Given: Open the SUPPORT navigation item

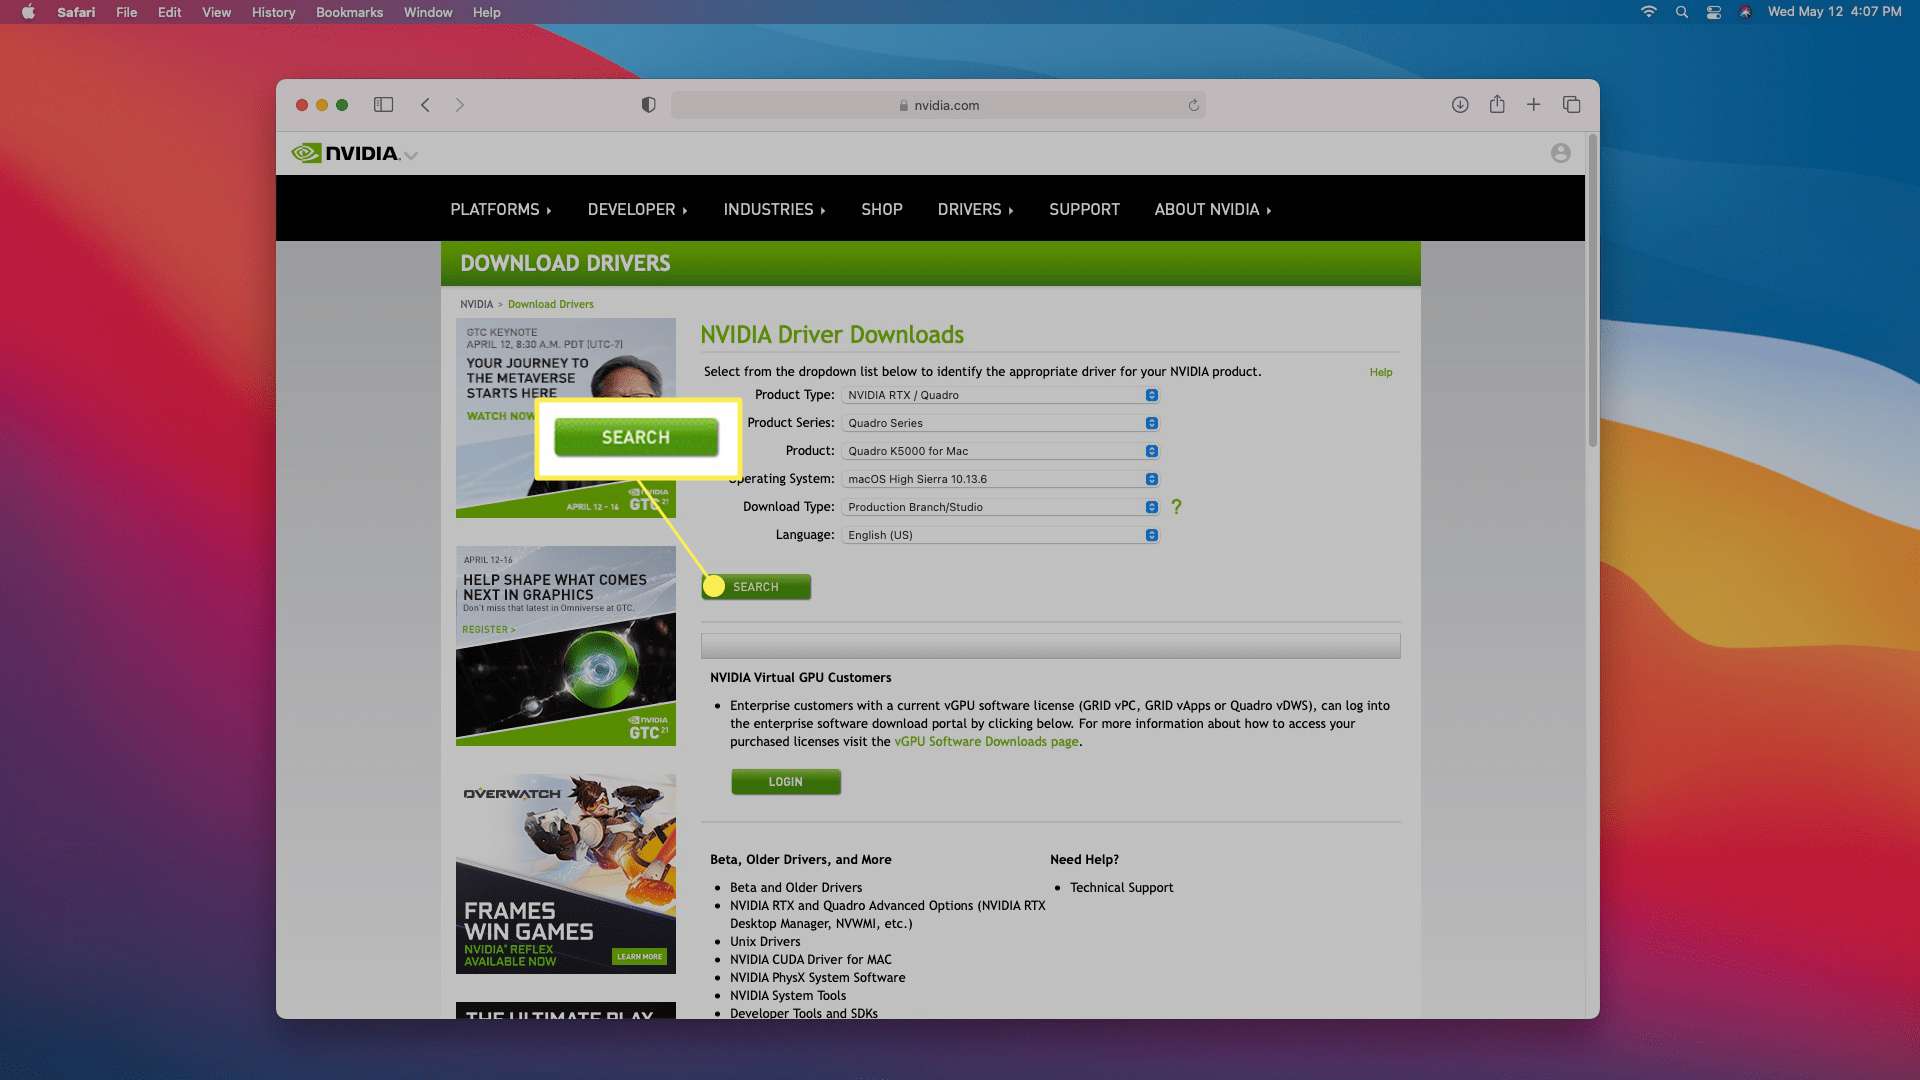Looking at the screenshot, I should 1084,210.
